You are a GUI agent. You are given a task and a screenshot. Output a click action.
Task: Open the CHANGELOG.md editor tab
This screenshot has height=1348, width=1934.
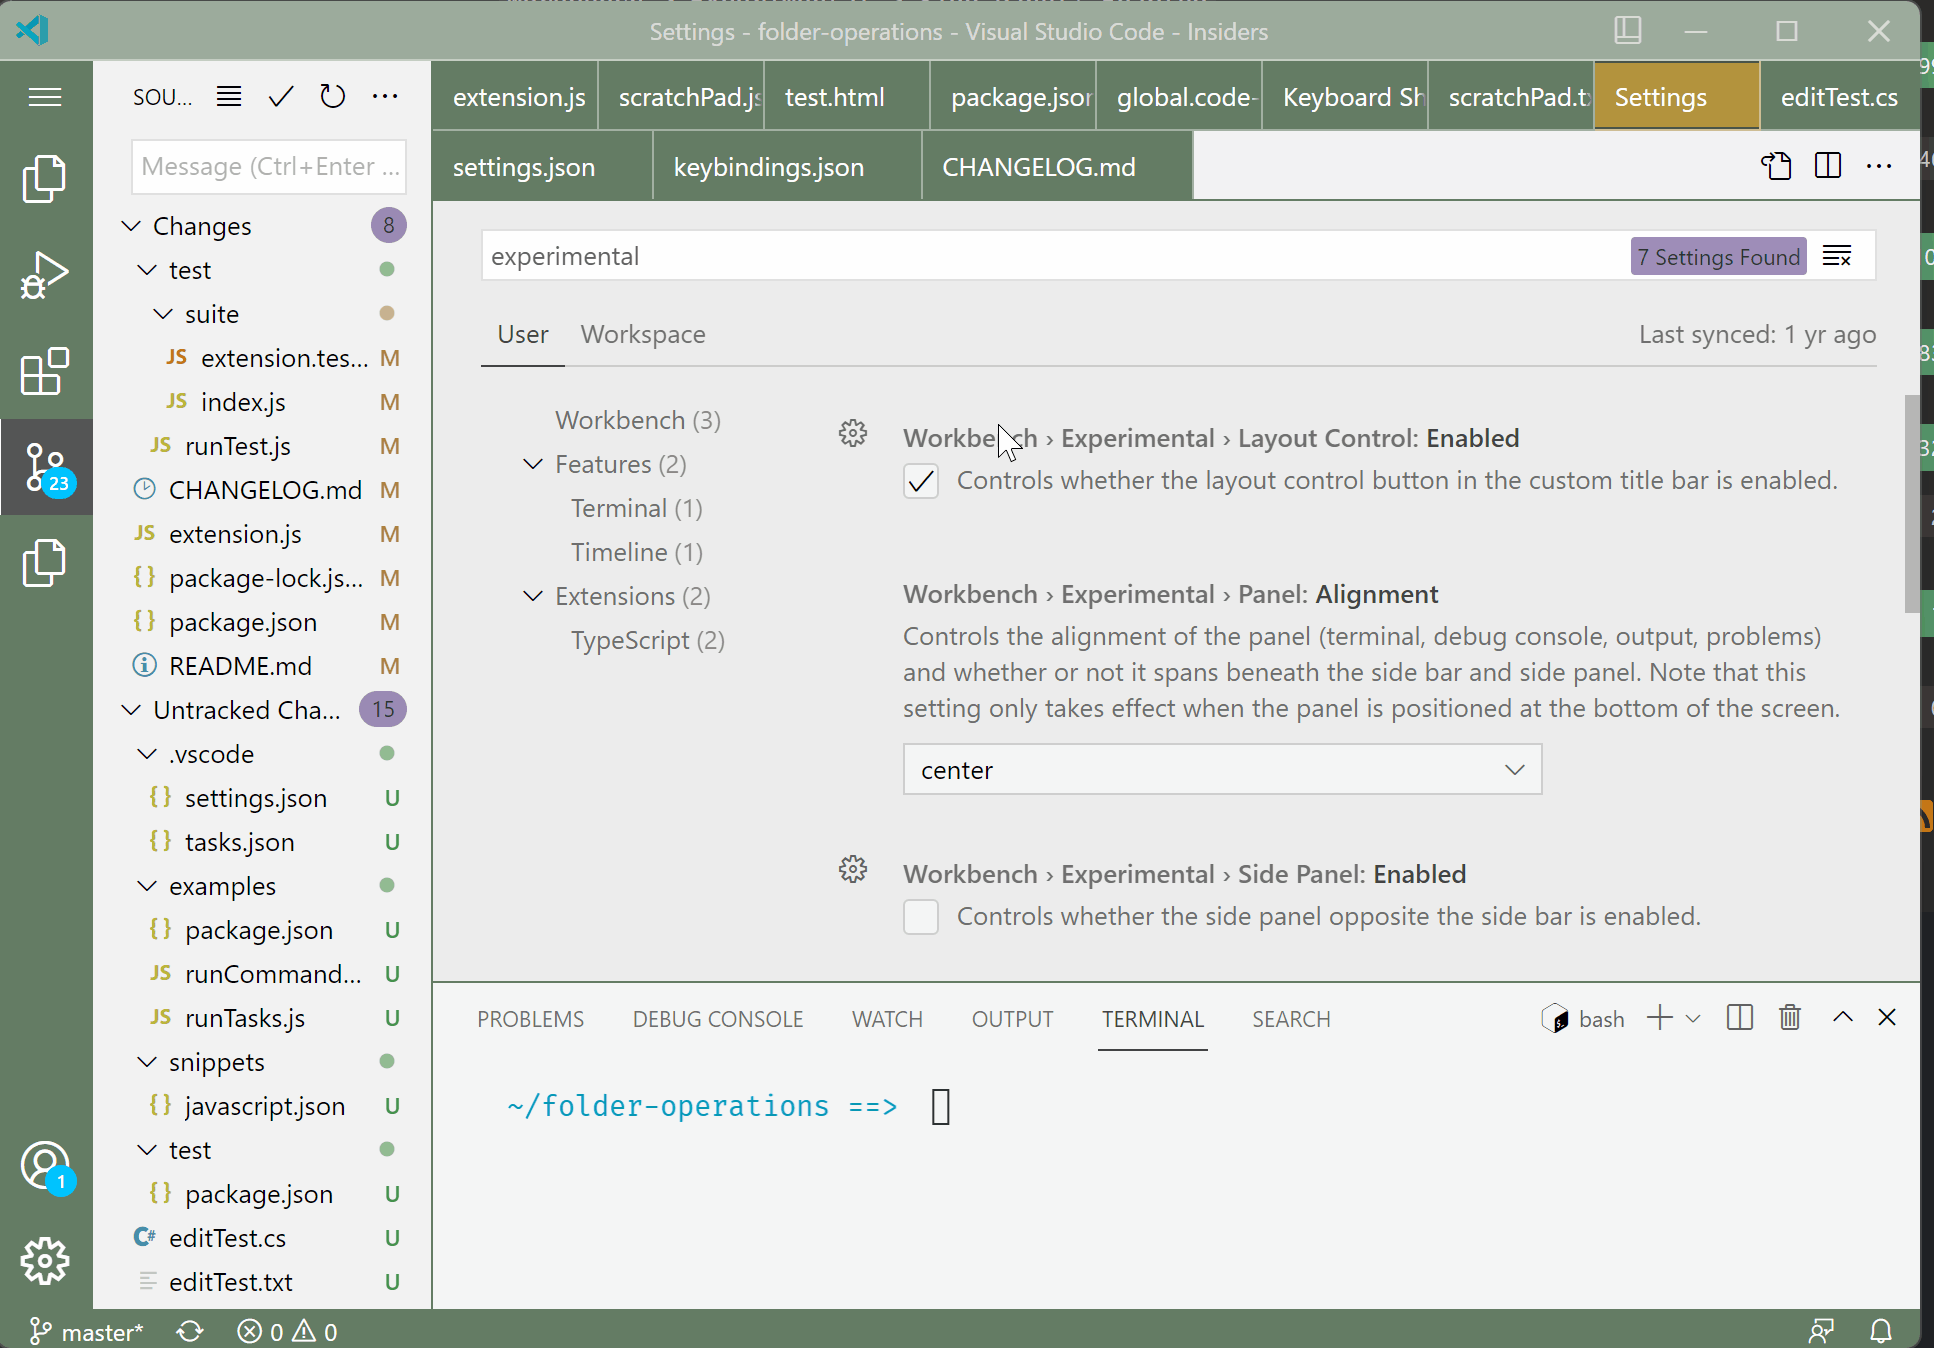1057,166
